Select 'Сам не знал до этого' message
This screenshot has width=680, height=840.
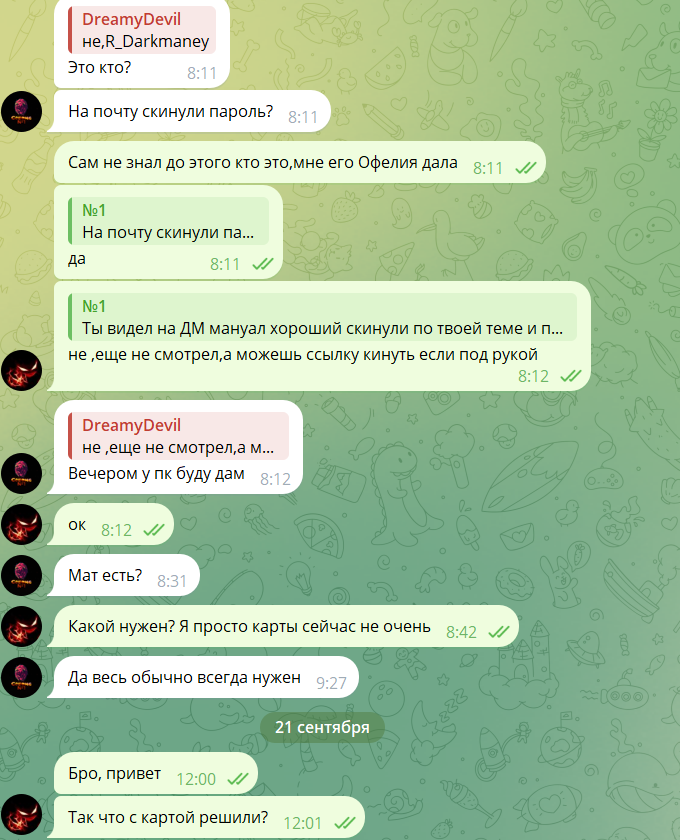300,162
